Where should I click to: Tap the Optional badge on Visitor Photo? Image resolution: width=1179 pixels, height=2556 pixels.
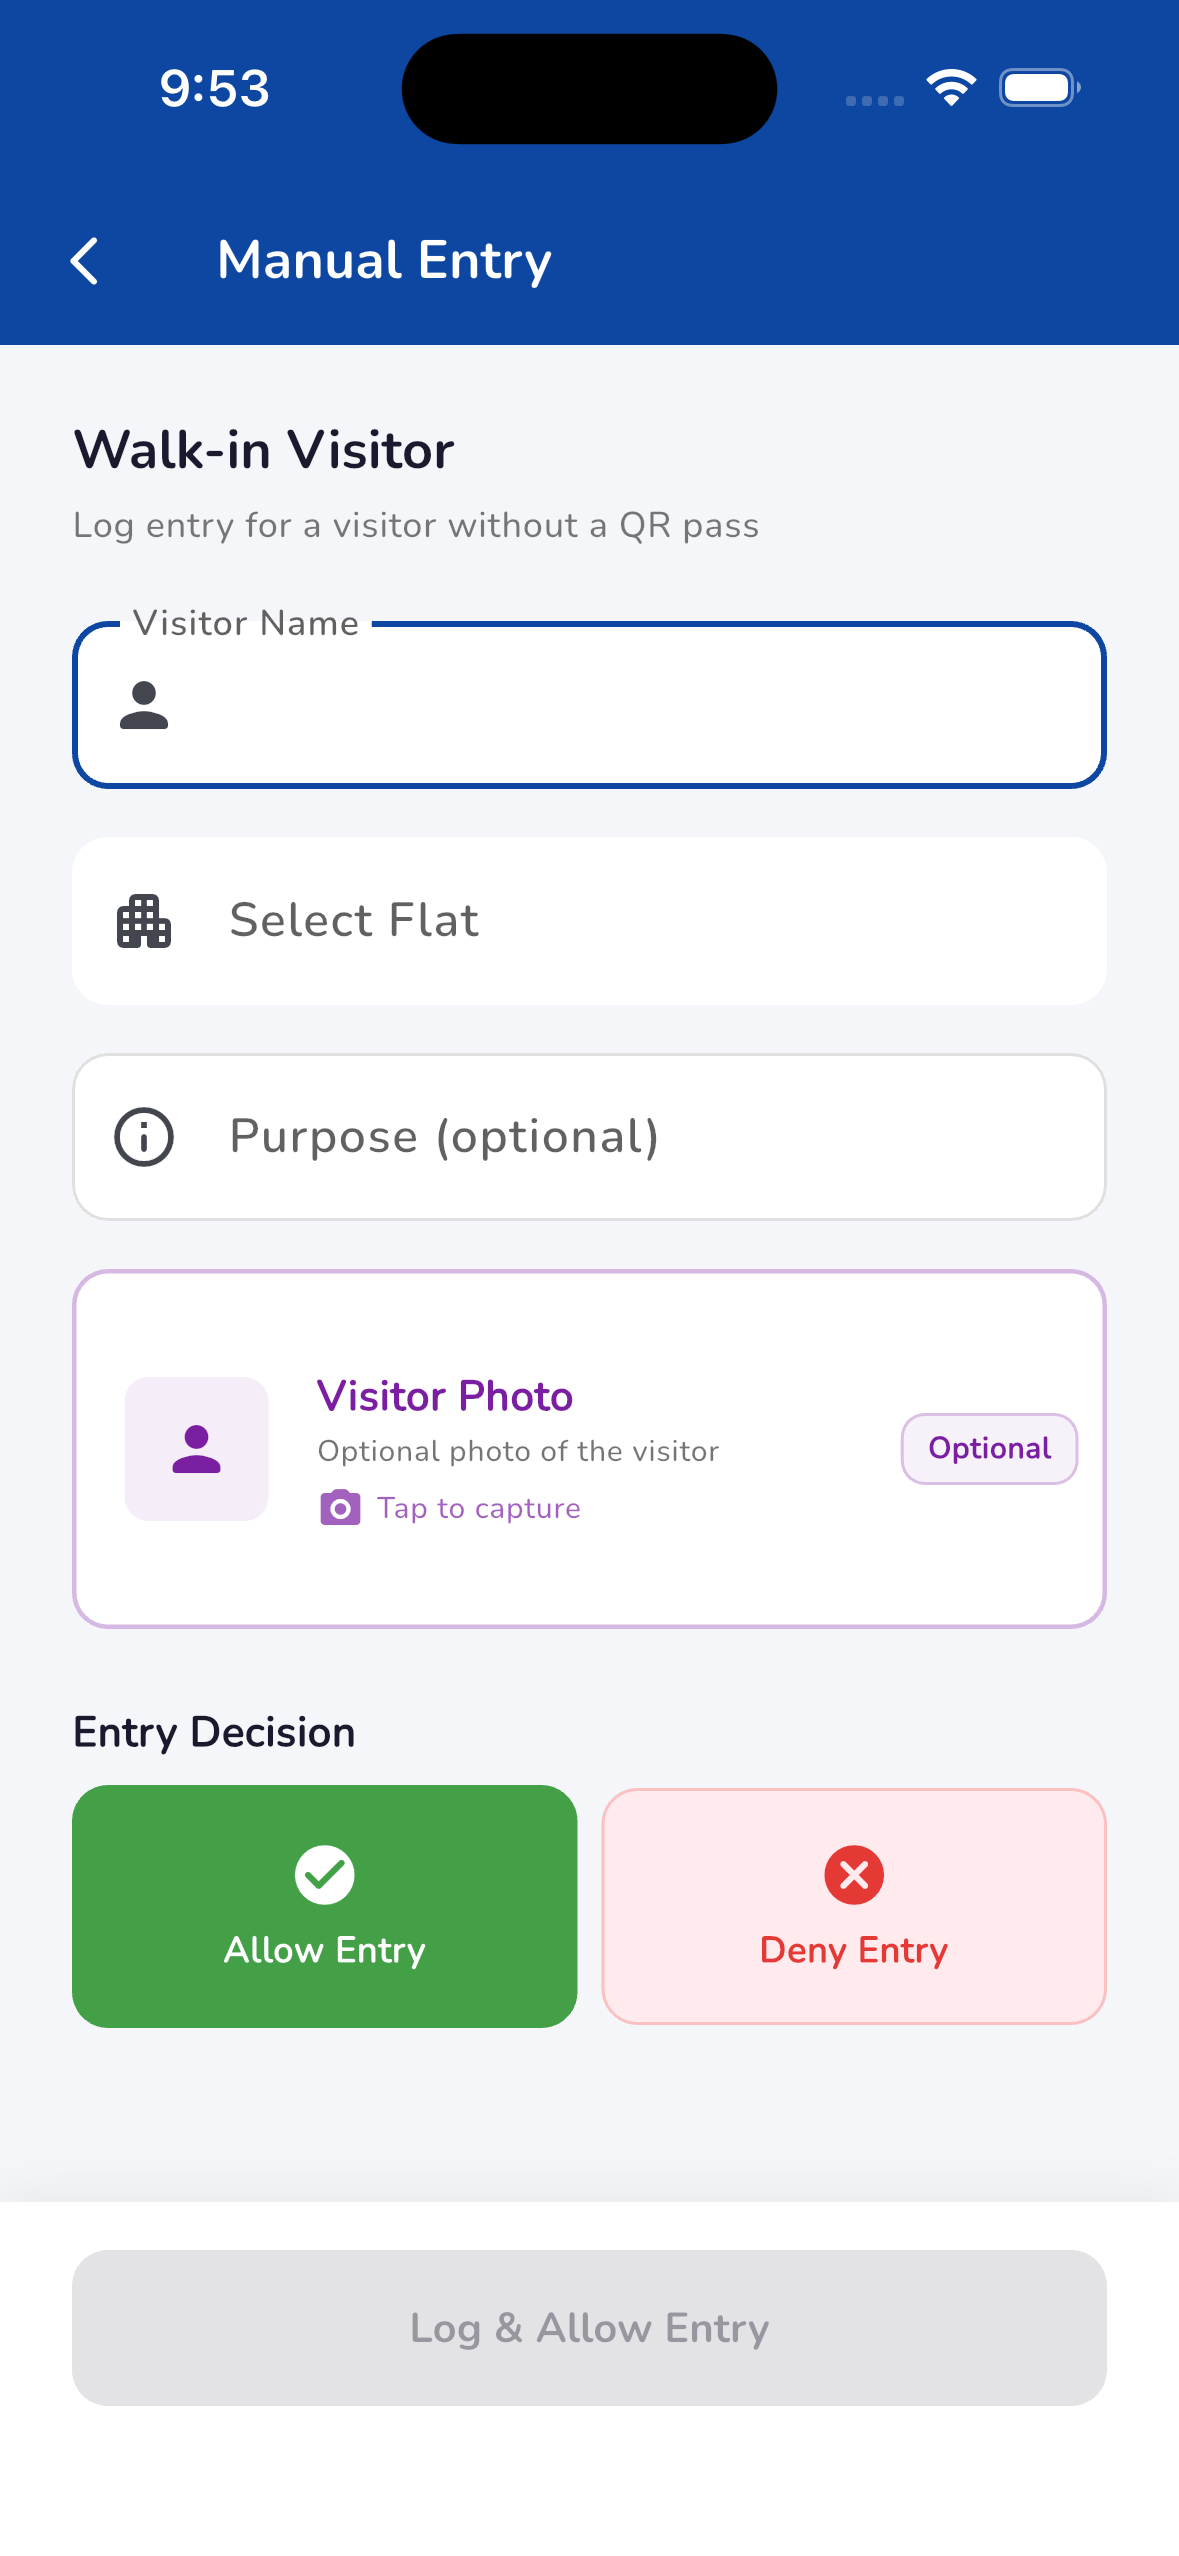[x=990, y=1449]
